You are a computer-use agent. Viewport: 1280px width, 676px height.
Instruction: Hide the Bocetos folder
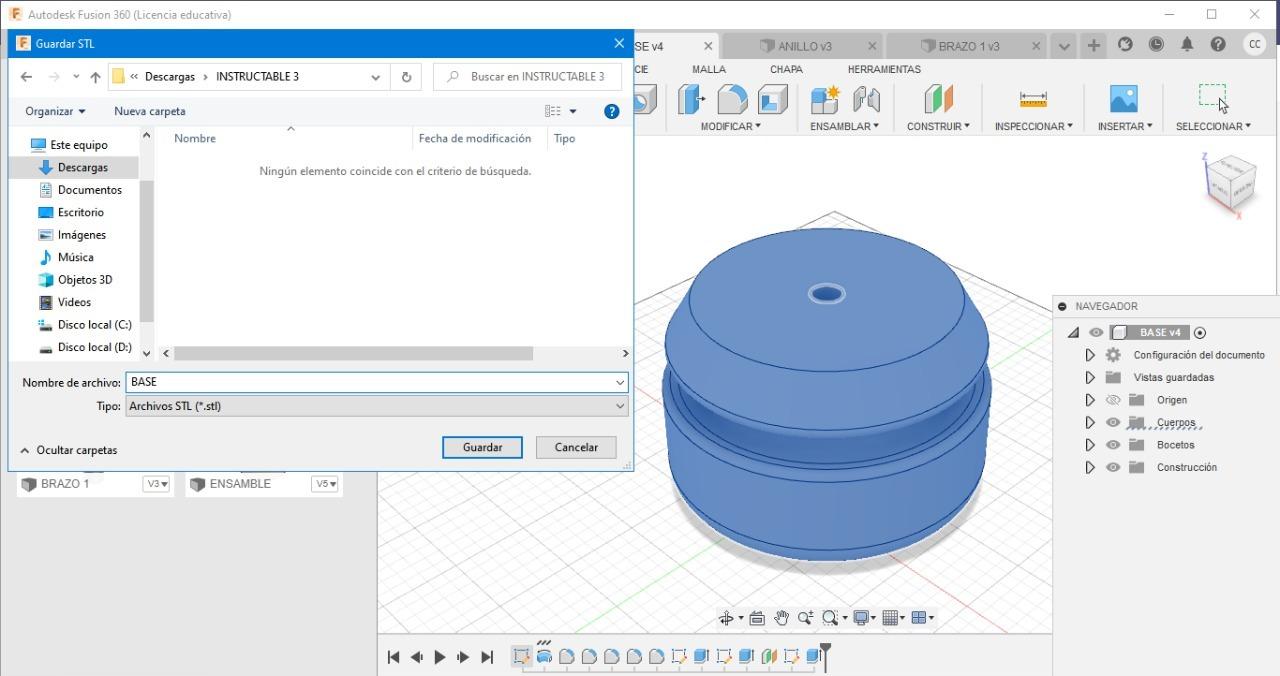pyautogui.click(x=1113, y=445)
